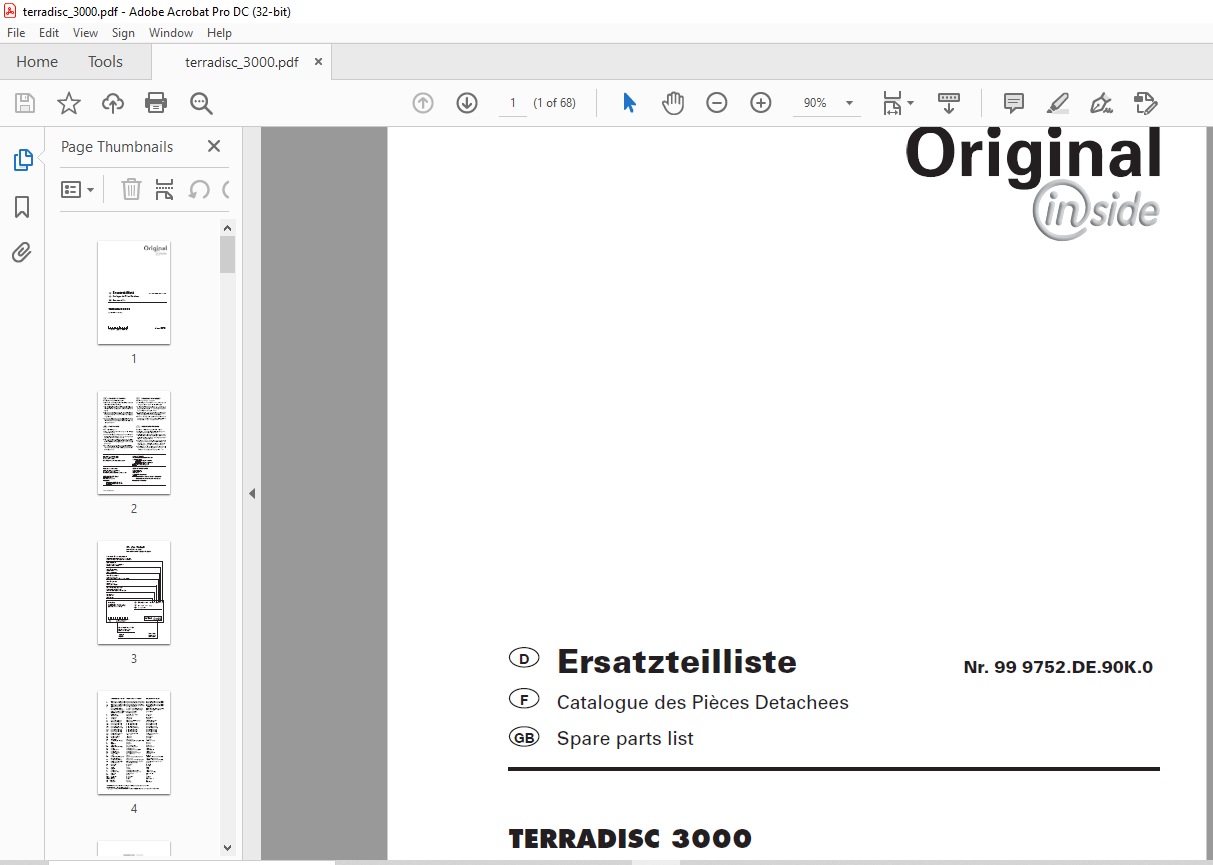Image resolution: width=1213 pixels, height=865 pixels.
Task: Select page 1 thumbnail
Action: [134, 292]
